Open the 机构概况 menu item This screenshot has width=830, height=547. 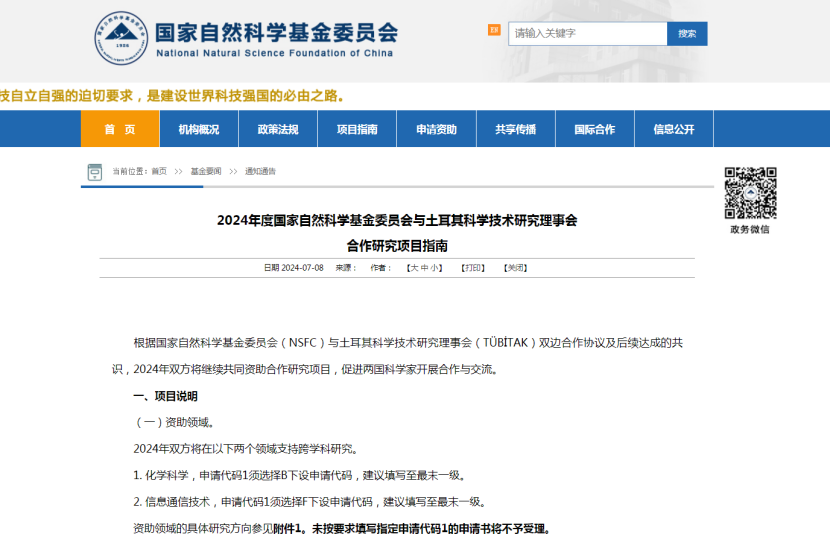[199, 129]
